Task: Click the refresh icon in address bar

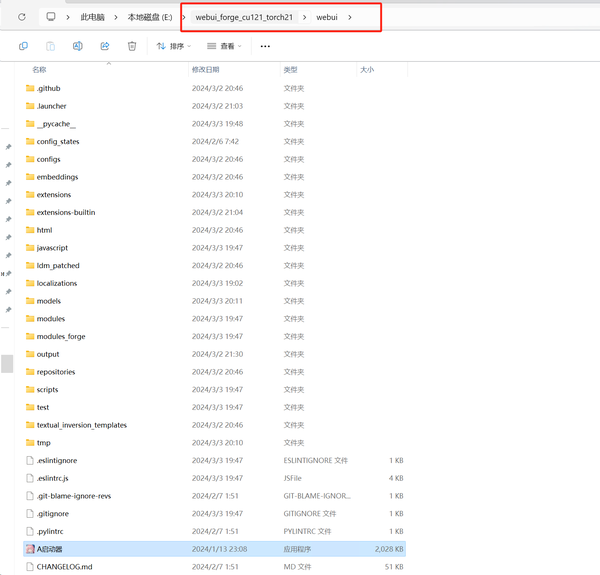Action: [x=22, y=17]
